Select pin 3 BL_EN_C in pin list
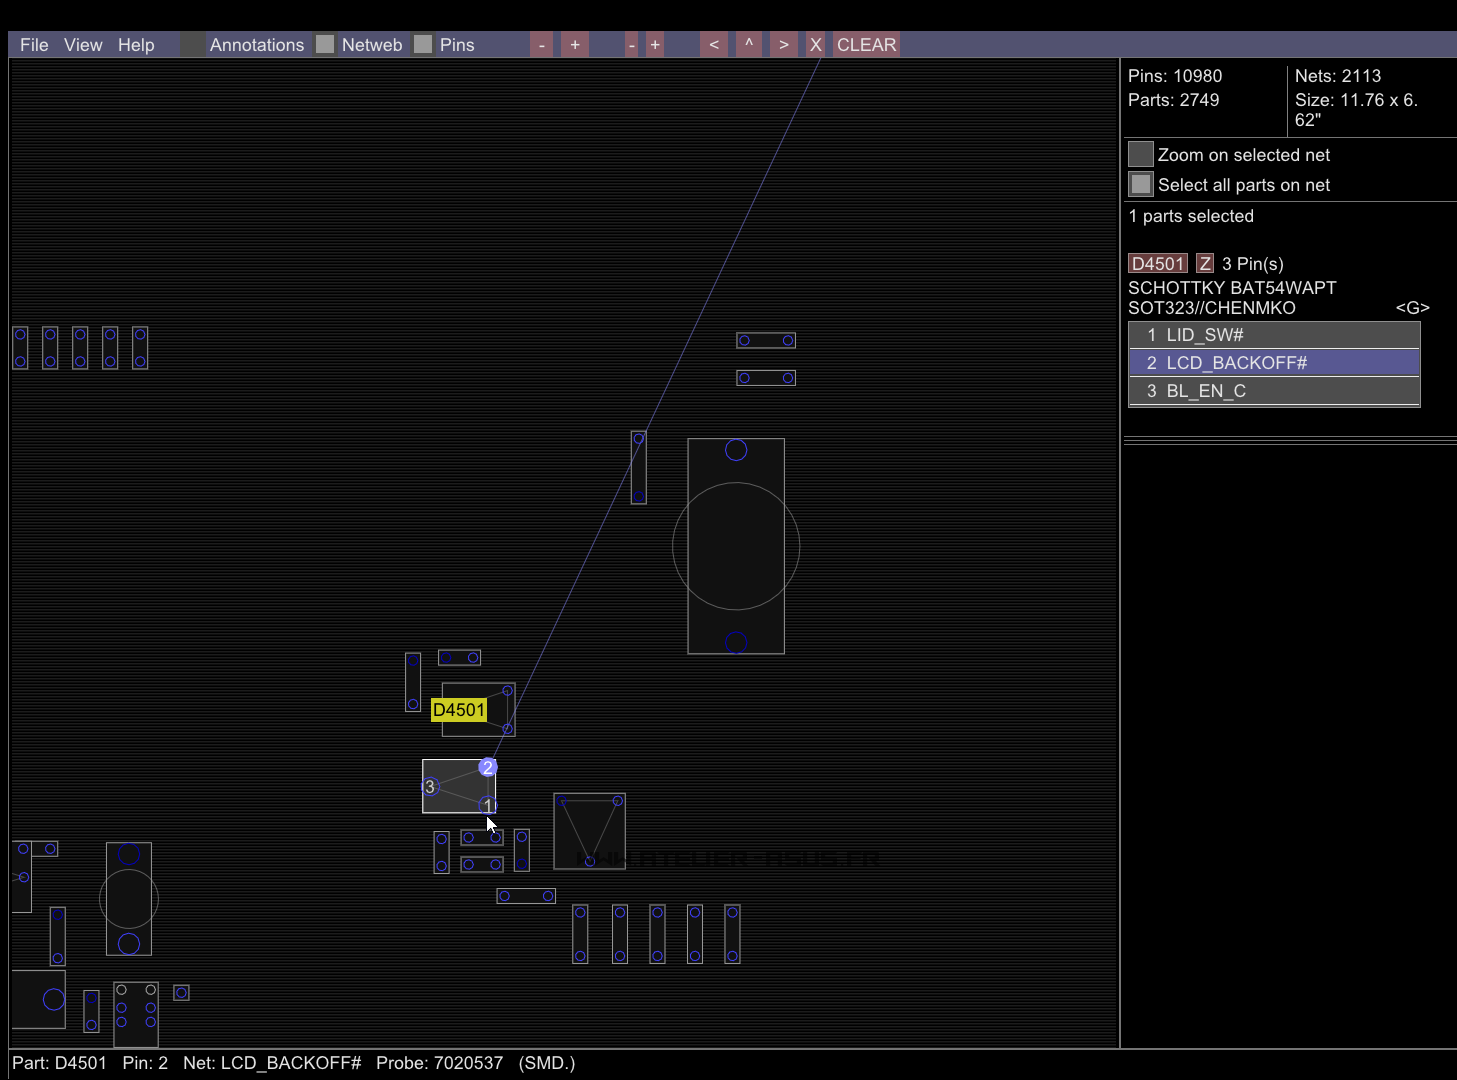The image size is (1457, 1080). coord(1274,391)
